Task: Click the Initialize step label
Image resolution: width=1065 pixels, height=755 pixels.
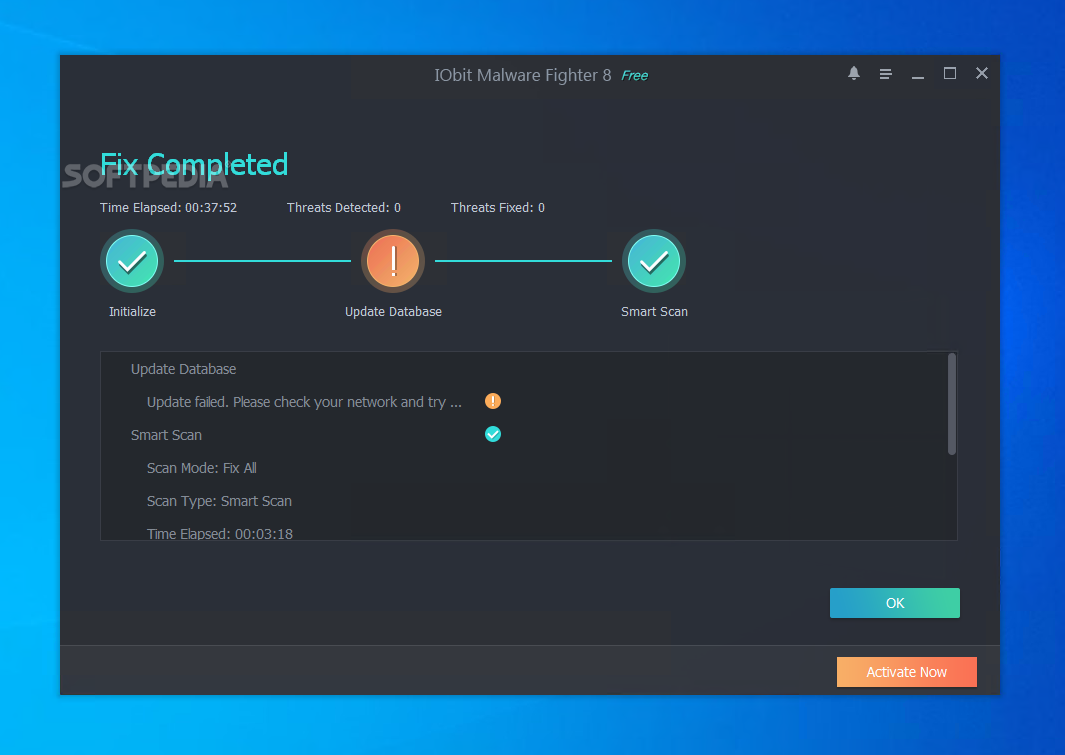Action: [x=132, y=312]
